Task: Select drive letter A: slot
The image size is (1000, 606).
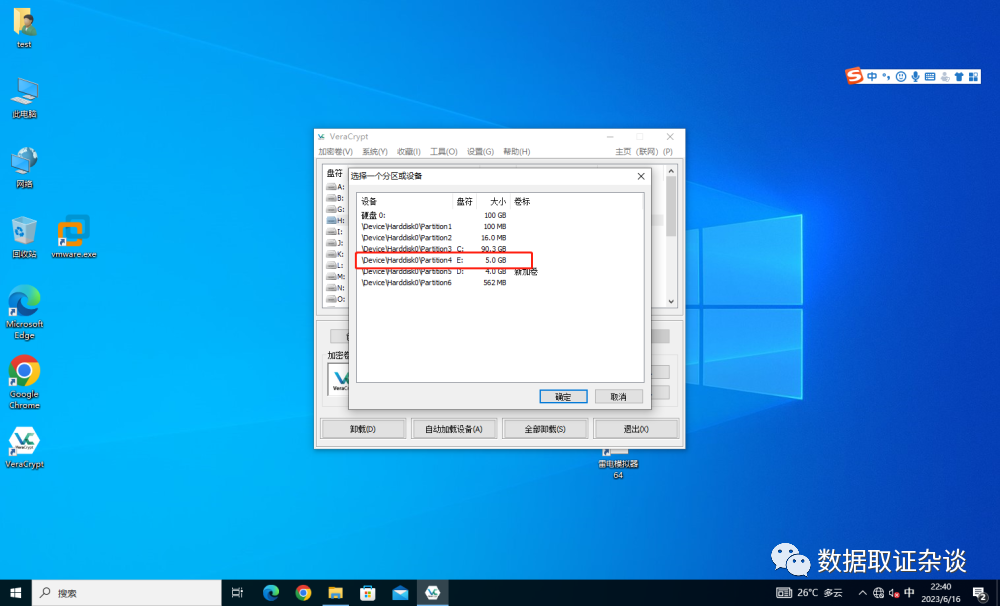Action: 336,187
